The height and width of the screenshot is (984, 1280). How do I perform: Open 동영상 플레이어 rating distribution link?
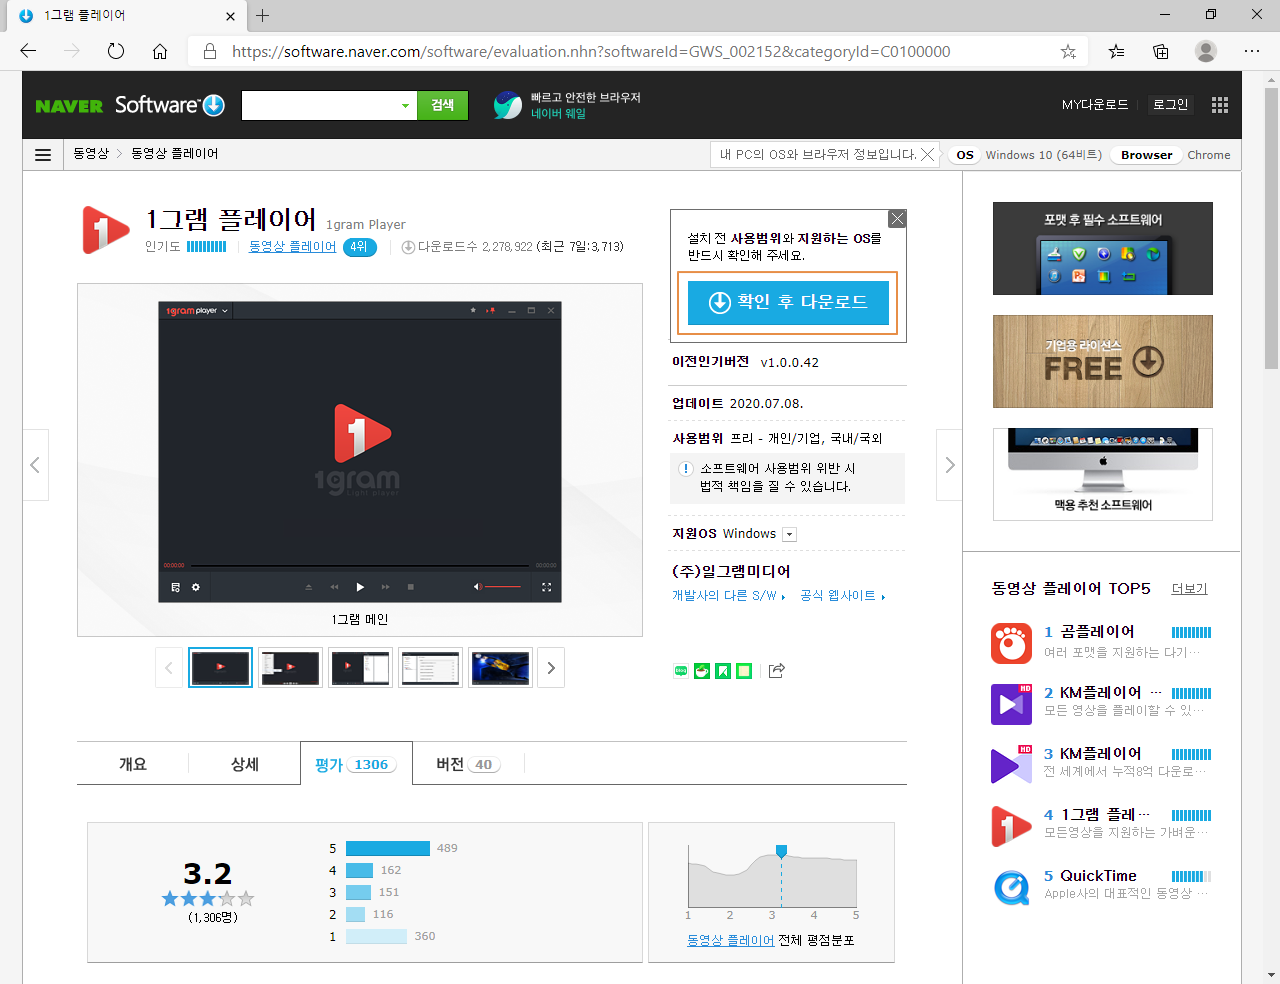(730, 941)
